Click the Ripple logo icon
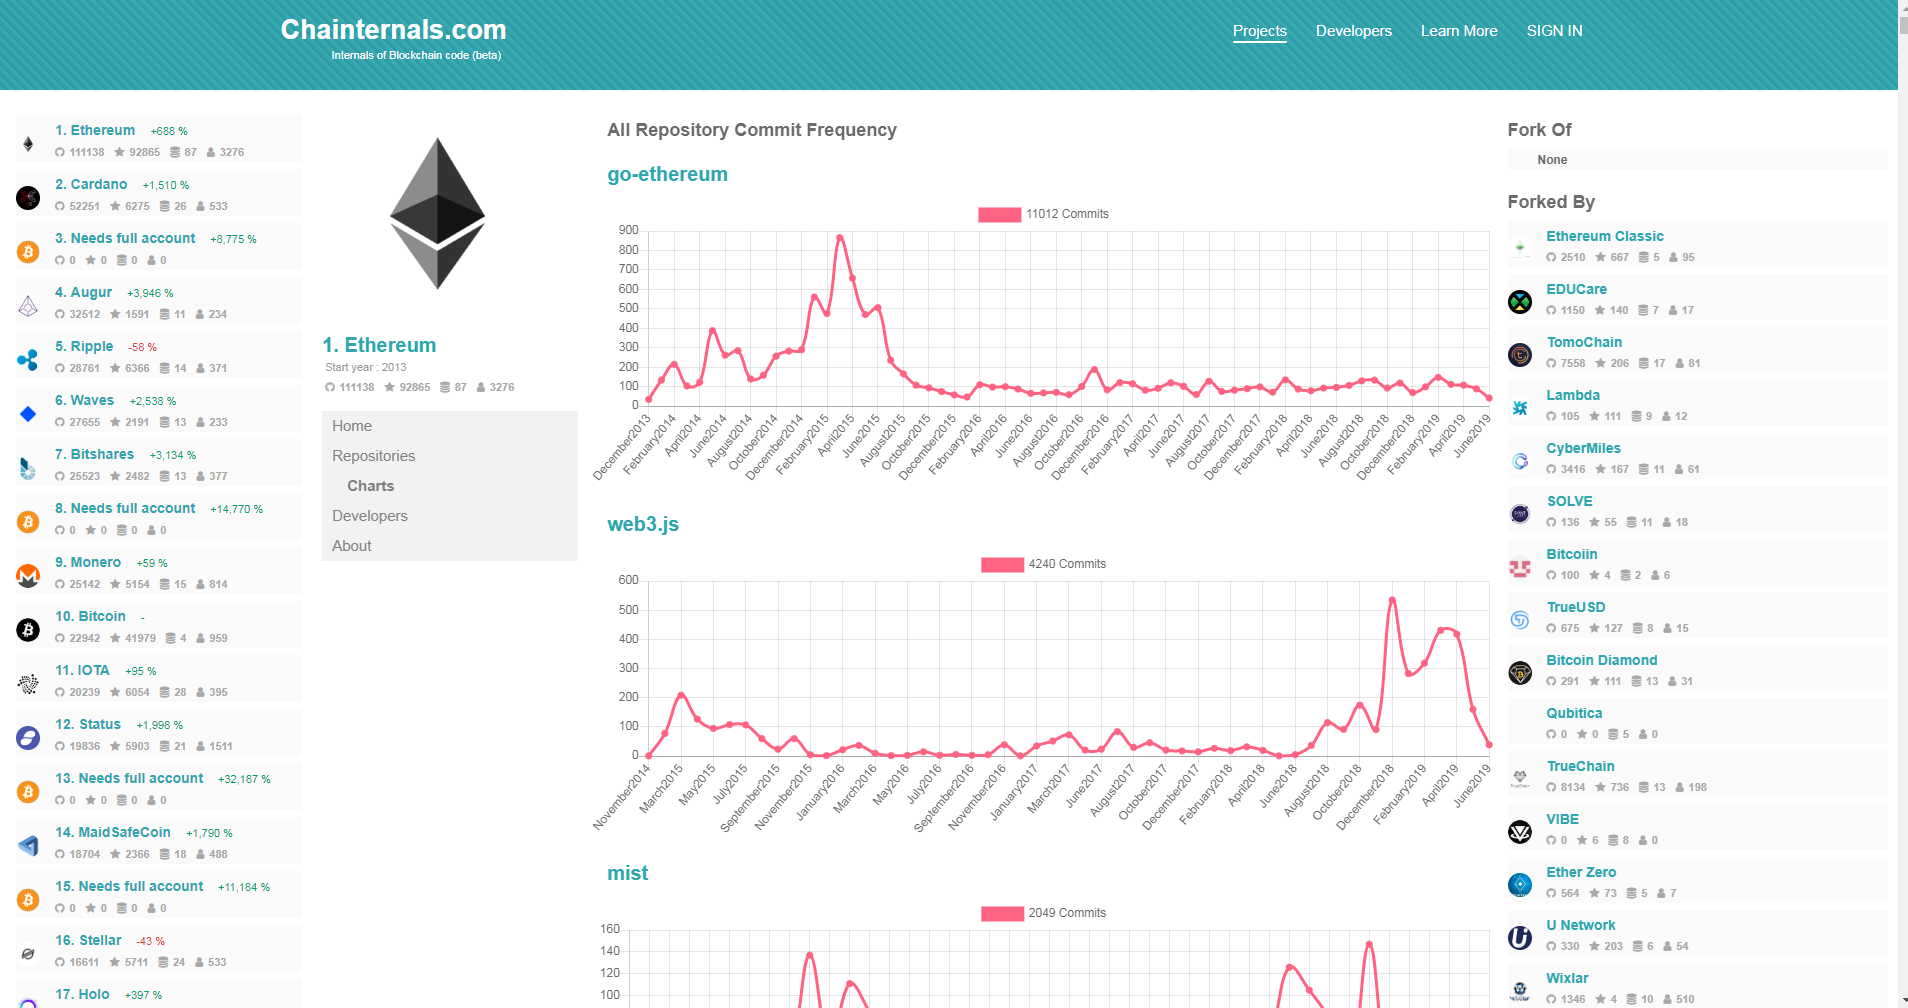The width and height of the screenshot is (1908, 1008). point(28,360)
